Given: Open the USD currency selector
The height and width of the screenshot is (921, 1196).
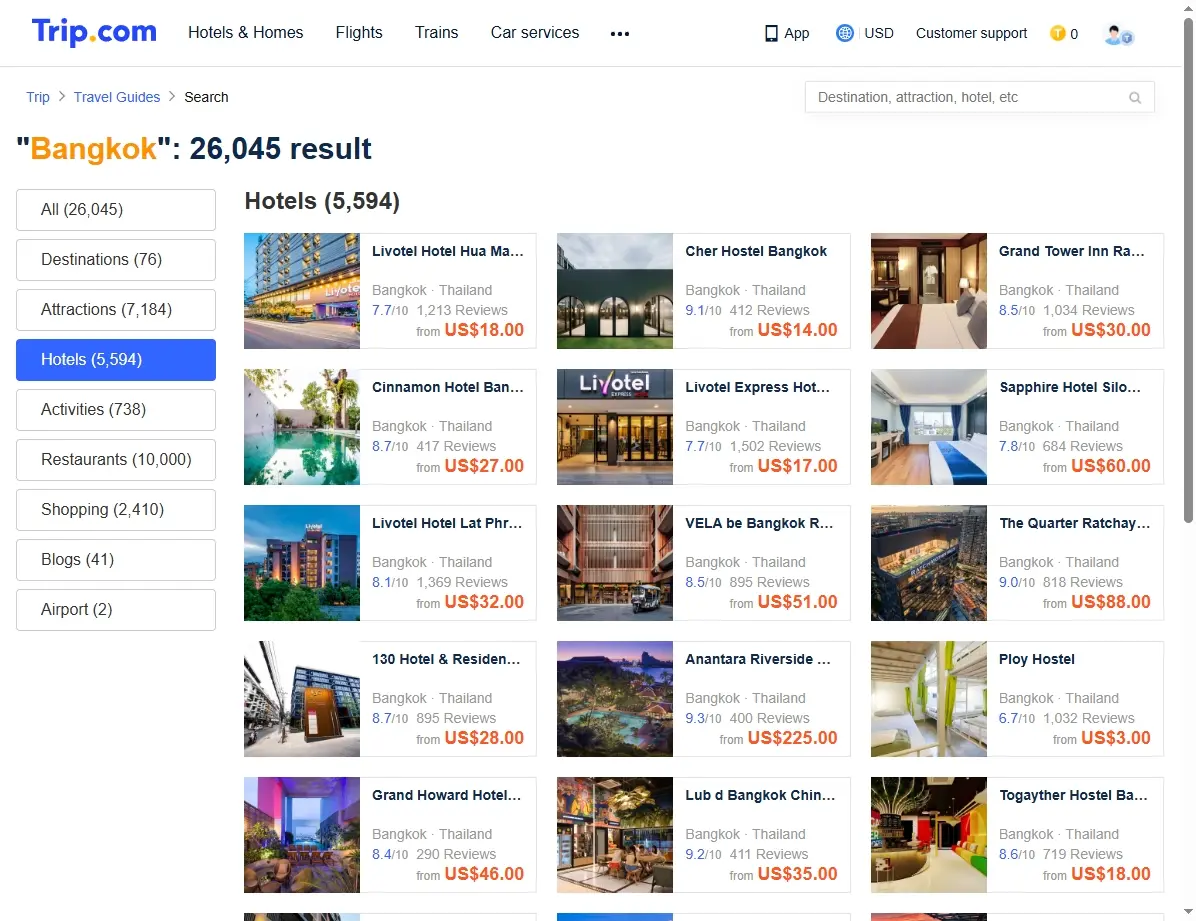Looking at the screenshot, I should point(879,33).
